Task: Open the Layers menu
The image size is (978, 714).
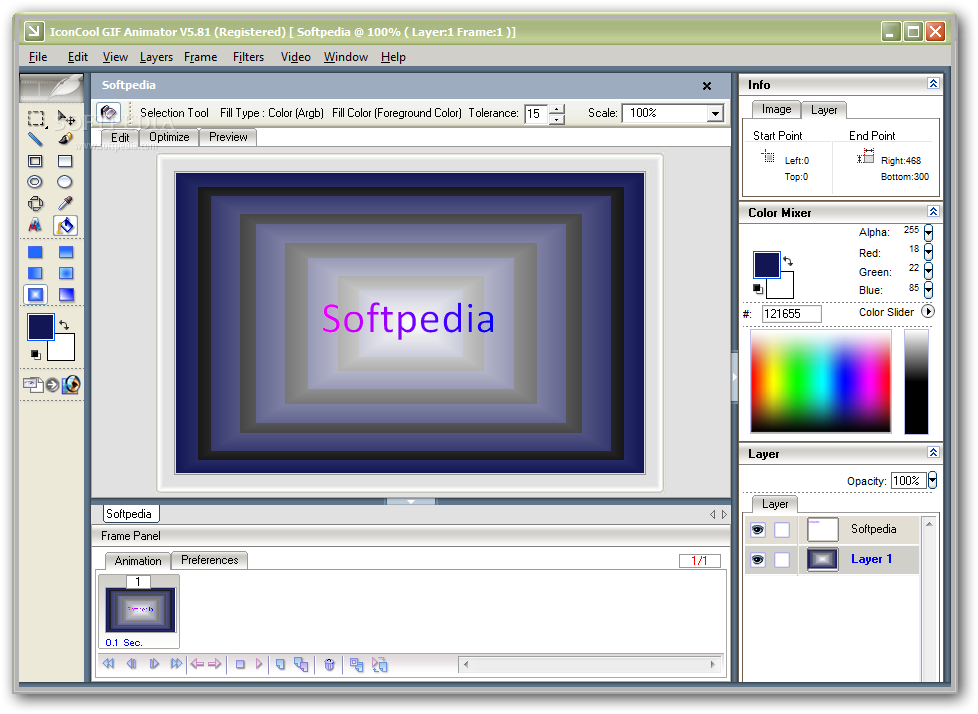Action: click(156, 57)
